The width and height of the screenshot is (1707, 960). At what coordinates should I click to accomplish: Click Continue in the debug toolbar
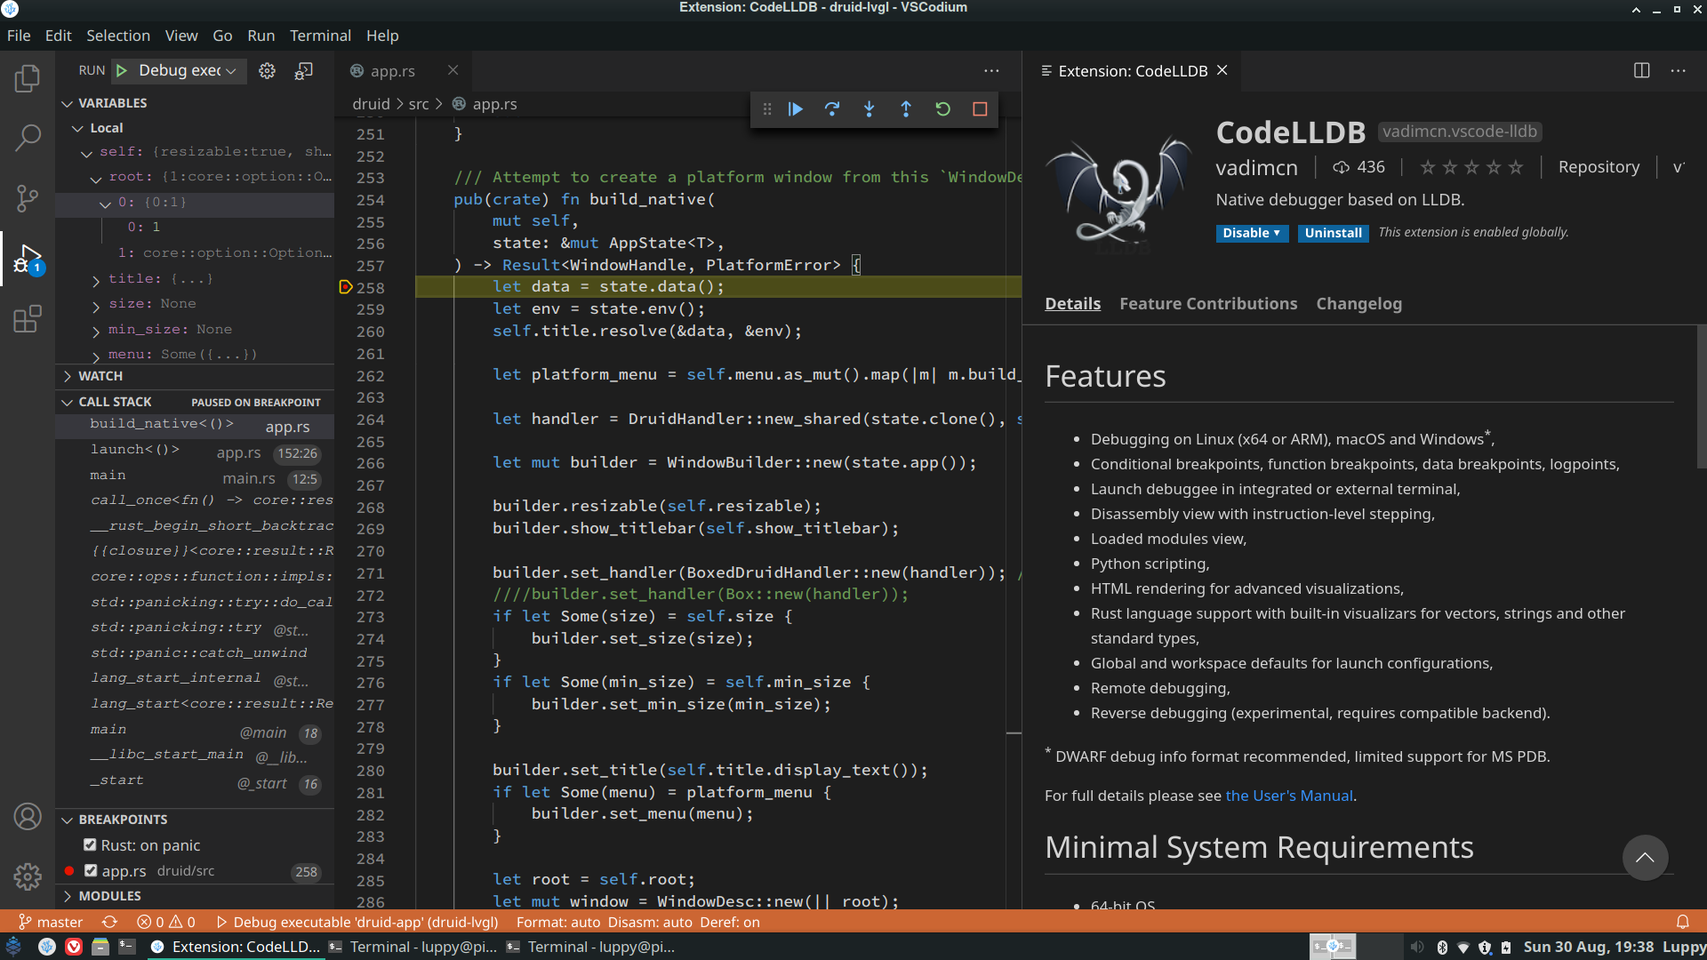(x=795, y=109)
